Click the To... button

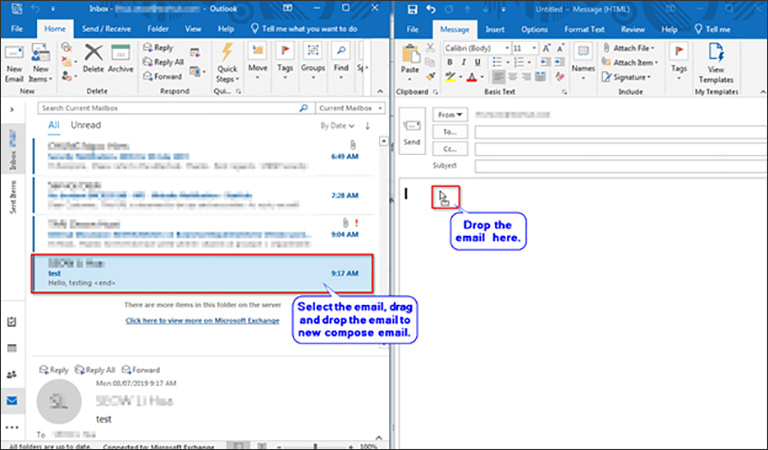coord(450,132)
